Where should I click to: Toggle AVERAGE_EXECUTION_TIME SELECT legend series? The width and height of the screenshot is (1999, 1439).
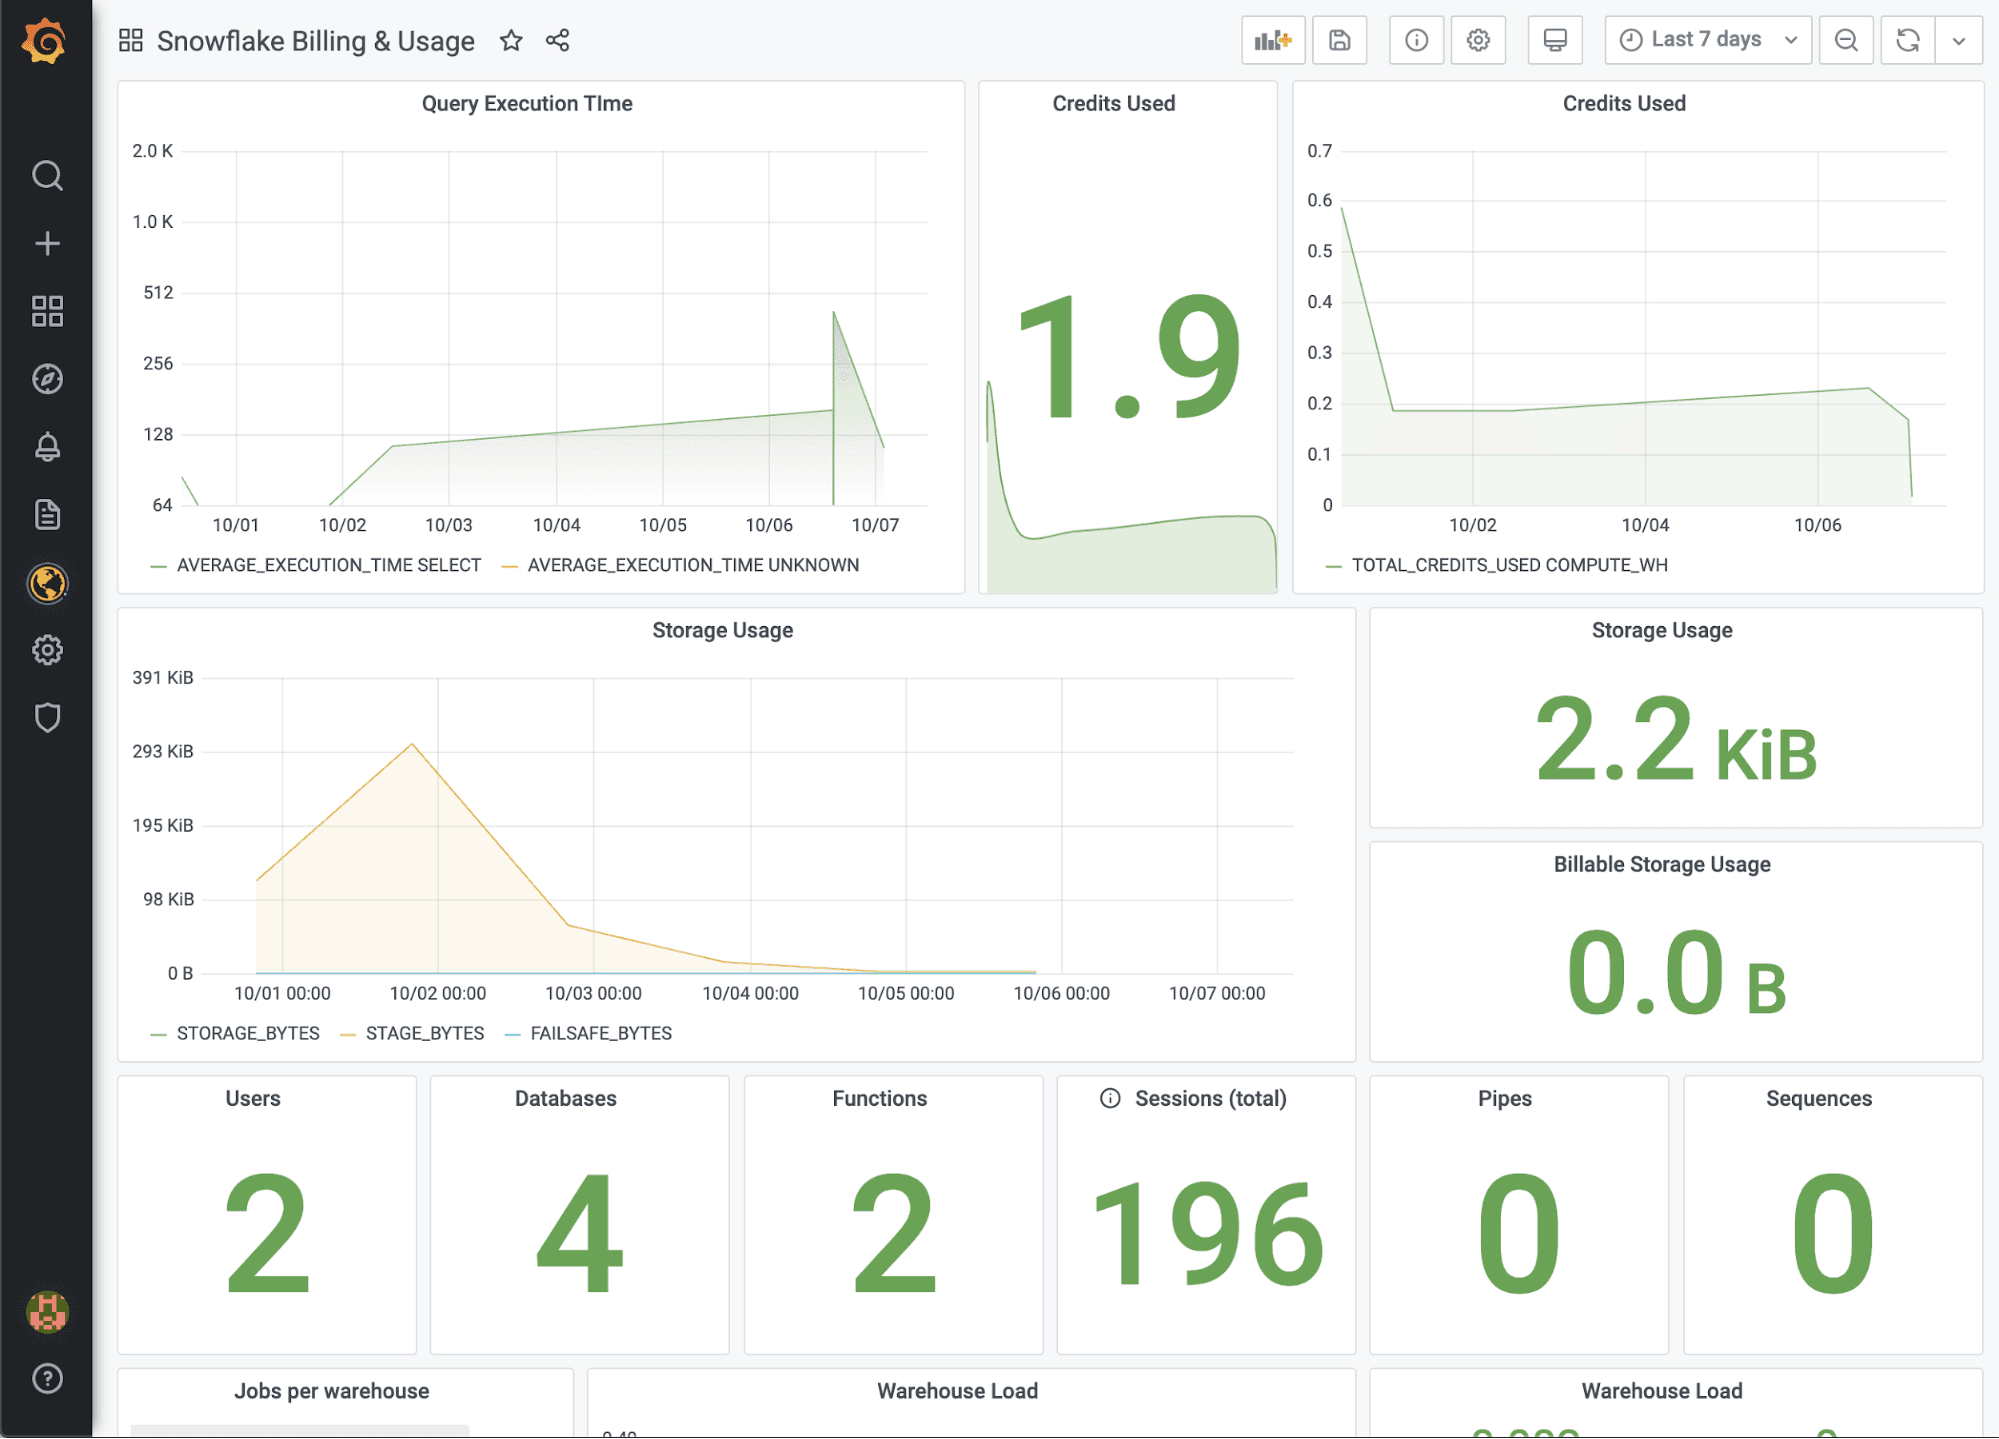click(x=328, y=565)
